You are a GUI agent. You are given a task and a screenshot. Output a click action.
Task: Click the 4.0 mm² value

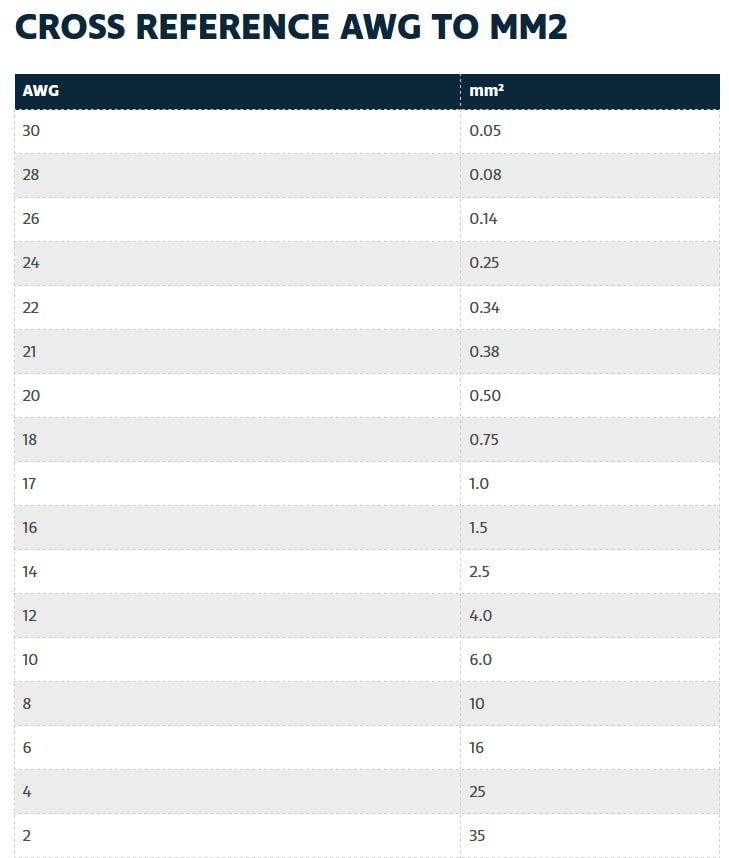click(x=481, y=615)
